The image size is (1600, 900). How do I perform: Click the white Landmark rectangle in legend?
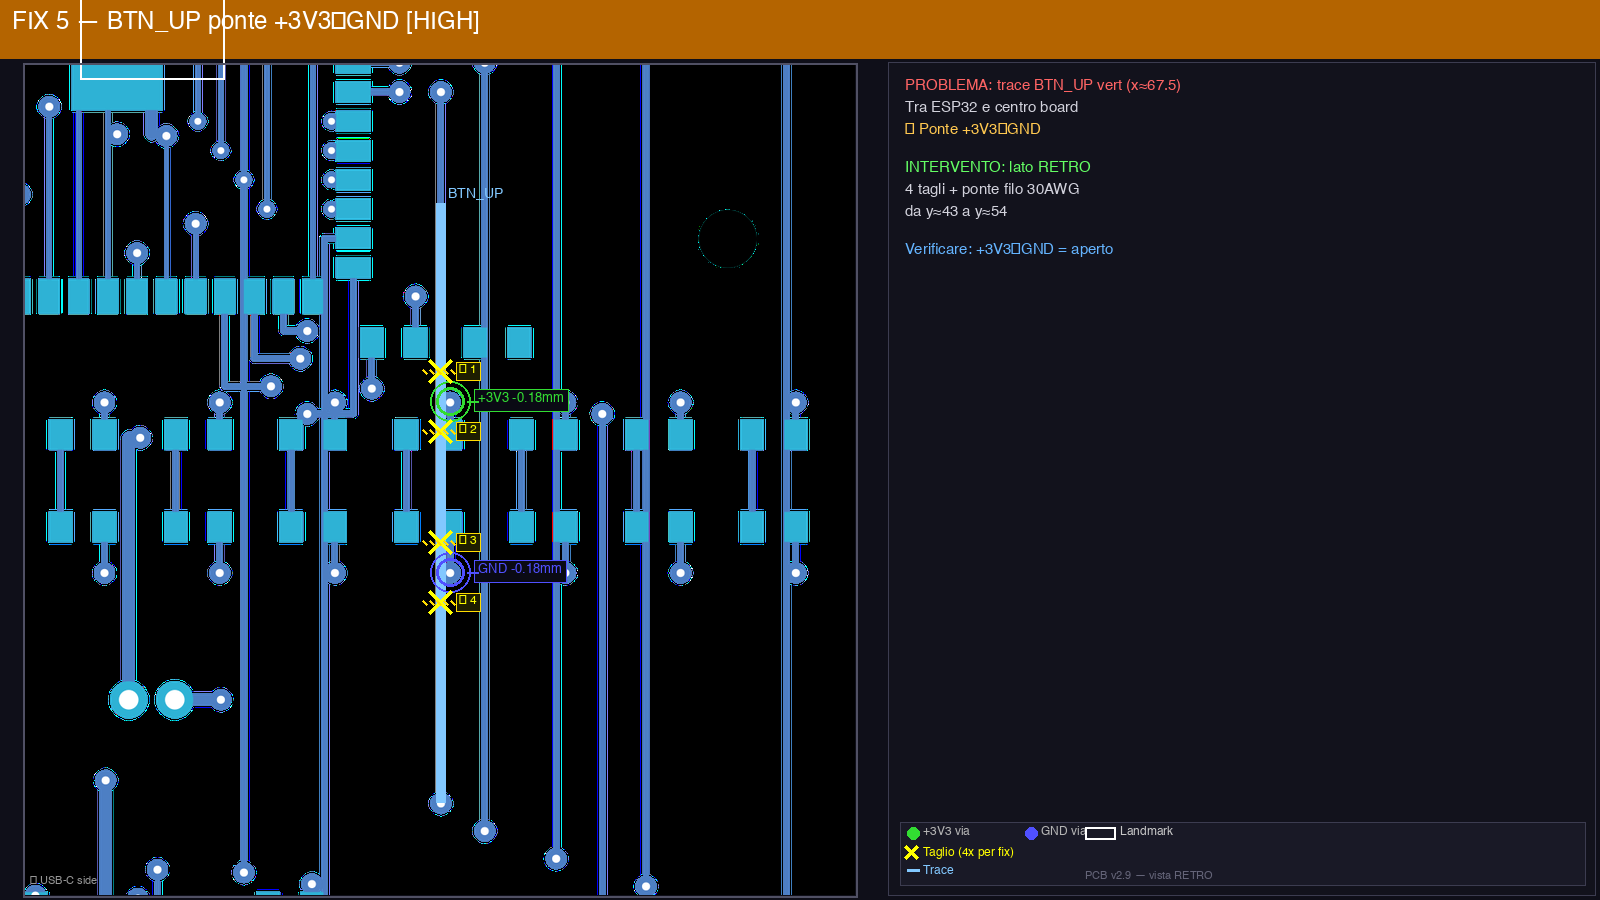click(1100, 833)
